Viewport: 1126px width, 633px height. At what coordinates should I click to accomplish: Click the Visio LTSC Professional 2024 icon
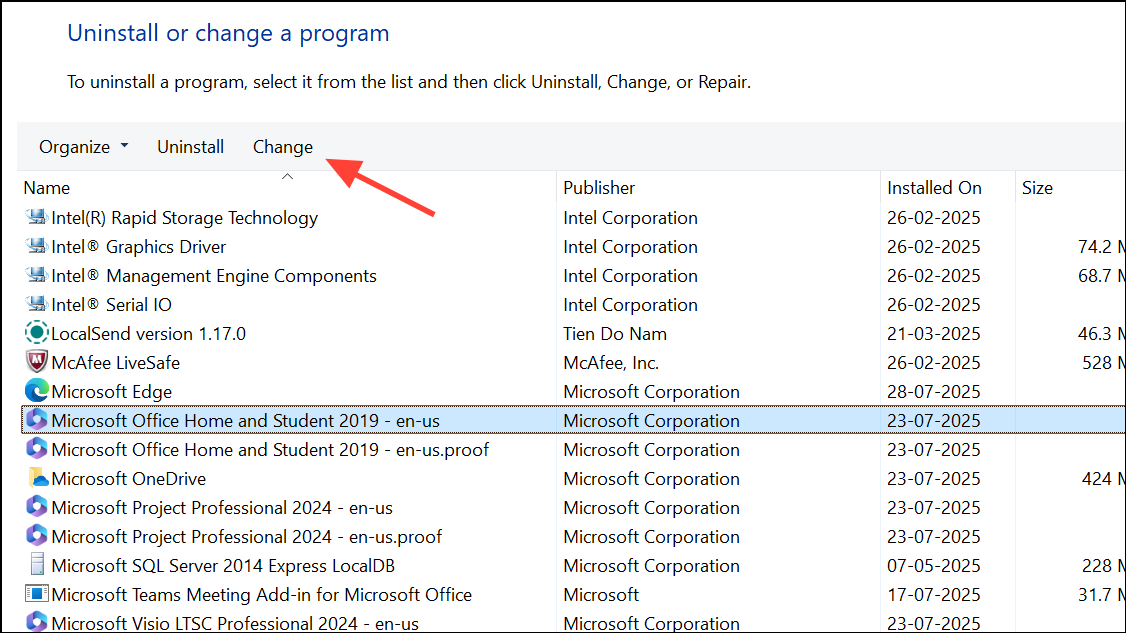point(37,622)
